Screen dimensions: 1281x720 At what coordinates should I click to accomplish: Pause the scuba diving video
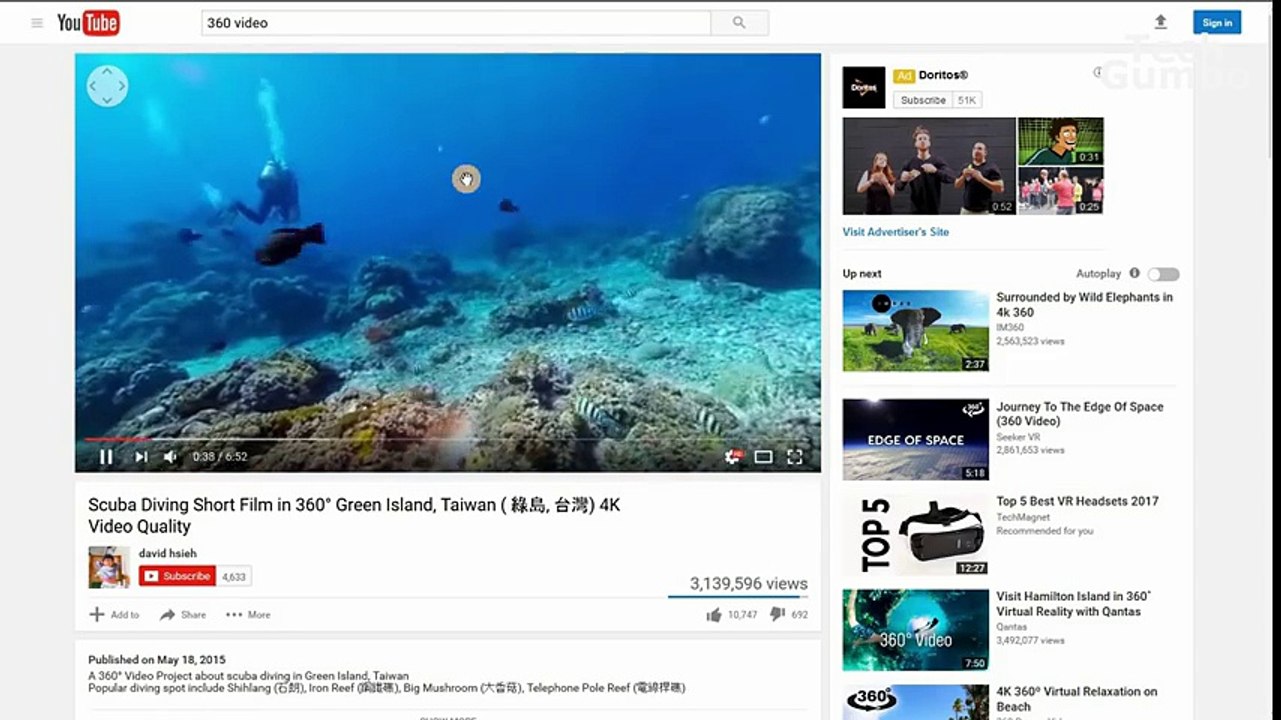pyautogui.click(x=106, y=457)
